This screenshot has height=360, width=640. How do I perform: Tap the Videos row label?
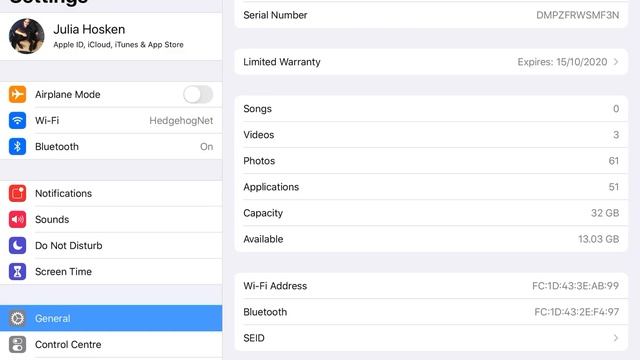point(259,135)
